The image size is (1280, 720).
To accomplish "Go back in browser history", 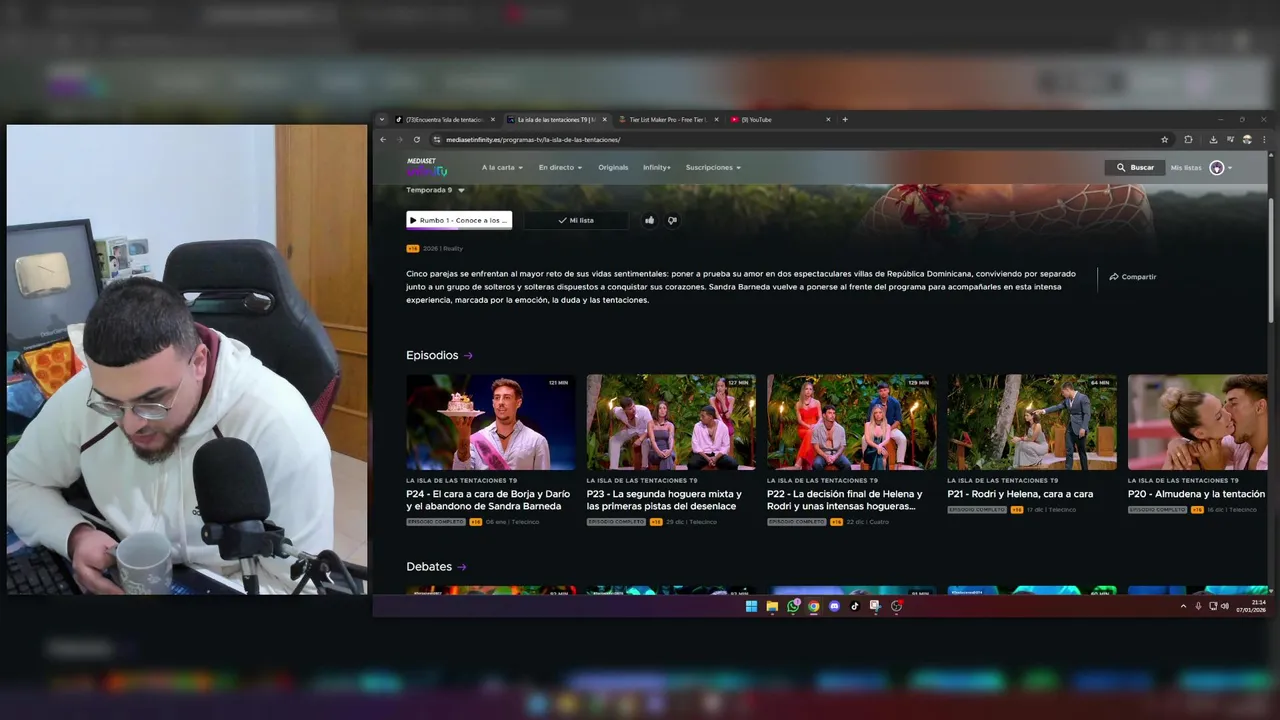I will click(383, 140).
